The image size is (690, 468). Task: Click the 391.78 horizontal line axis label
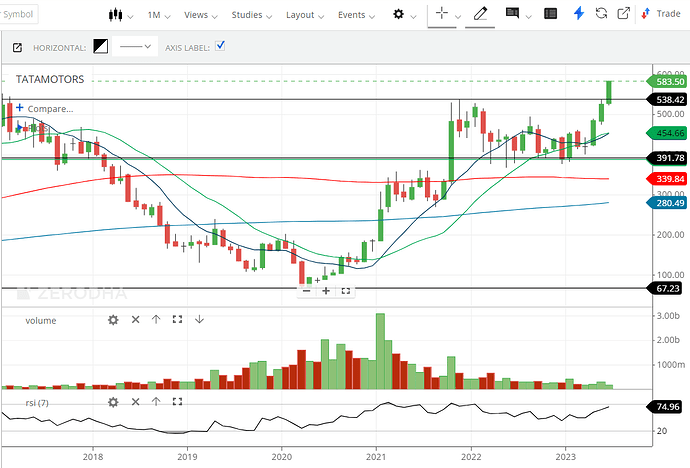[x=667, y=158]
